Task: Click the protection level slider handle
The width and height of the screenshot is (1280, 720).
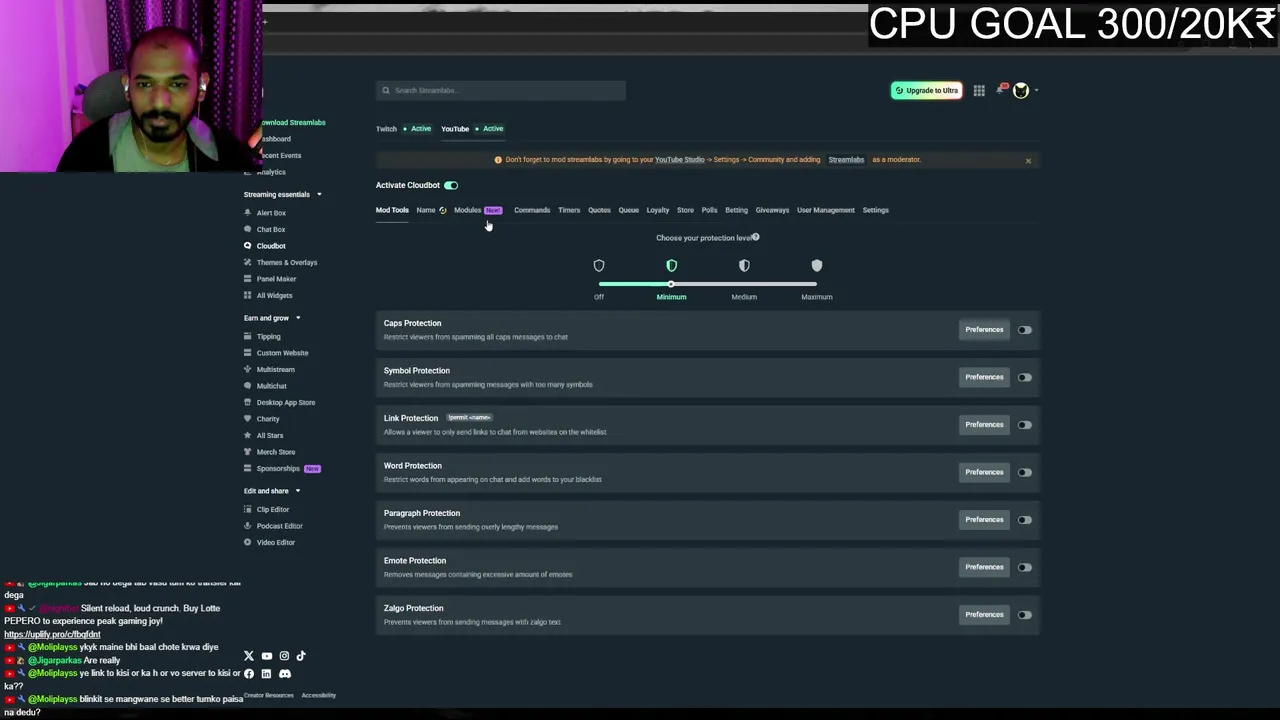Action: pos(671,285)
